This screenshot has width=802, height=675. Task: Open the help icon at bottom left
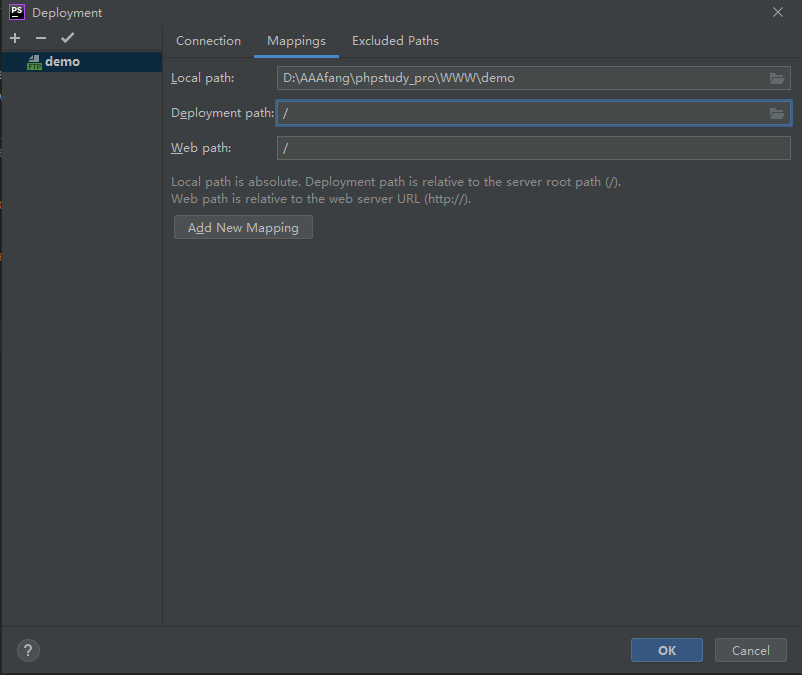pos(27,650)
